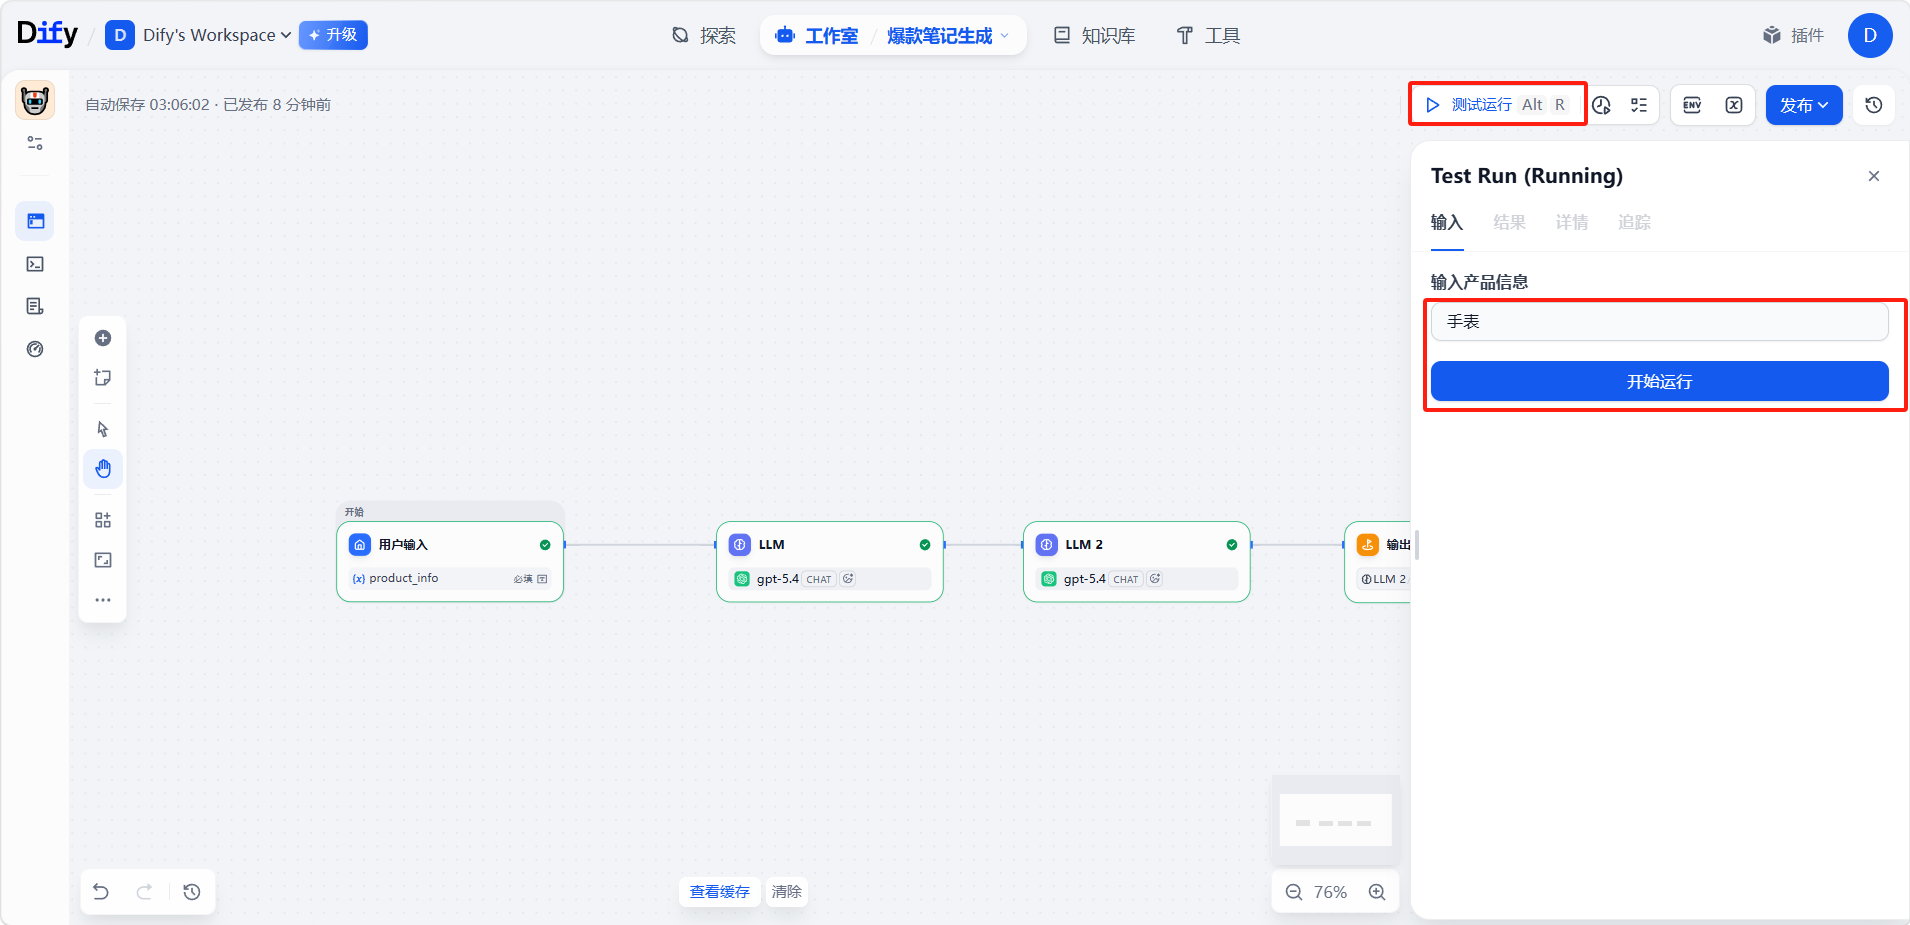1910x925 pixels.
Task: Organize nodes with the grid layout icon
Action: (x=103, y=520)
